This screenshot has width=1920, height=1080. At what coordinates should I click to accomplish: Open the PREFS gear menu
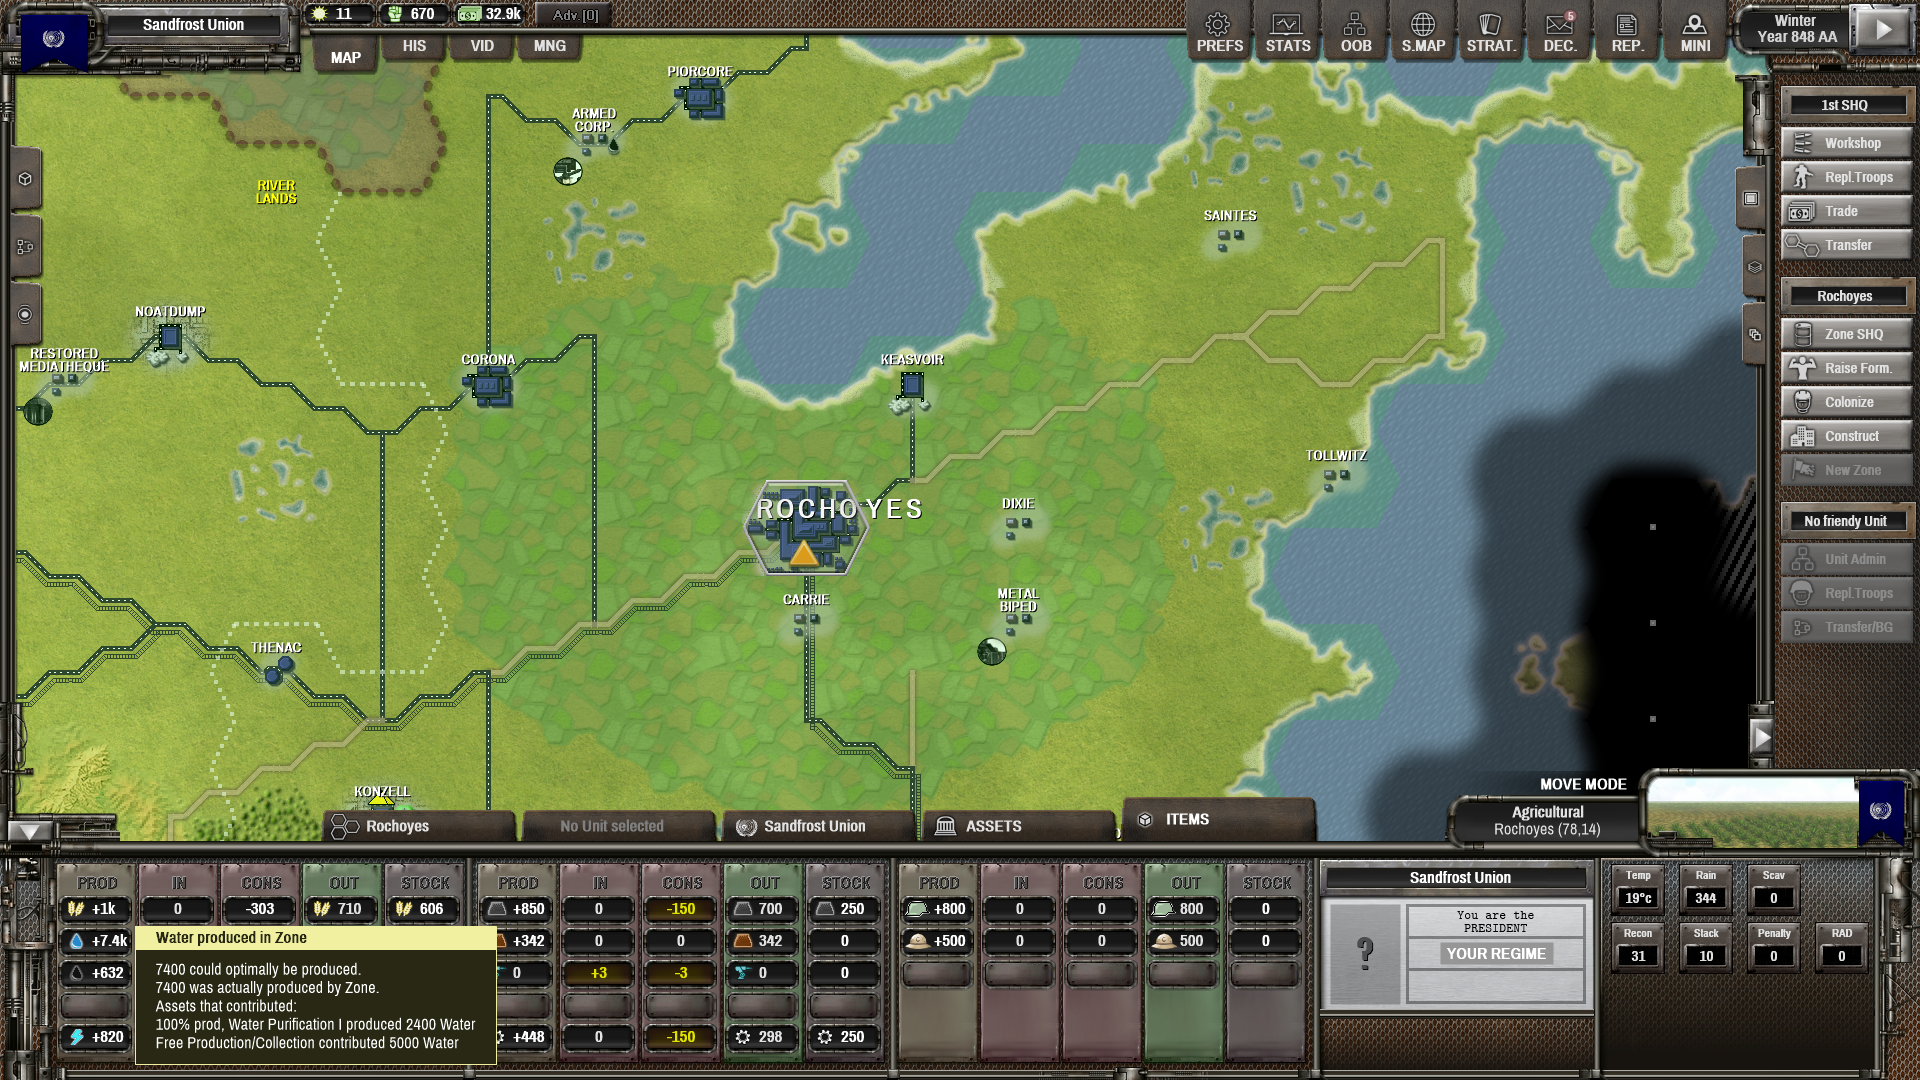point(1219,32)
